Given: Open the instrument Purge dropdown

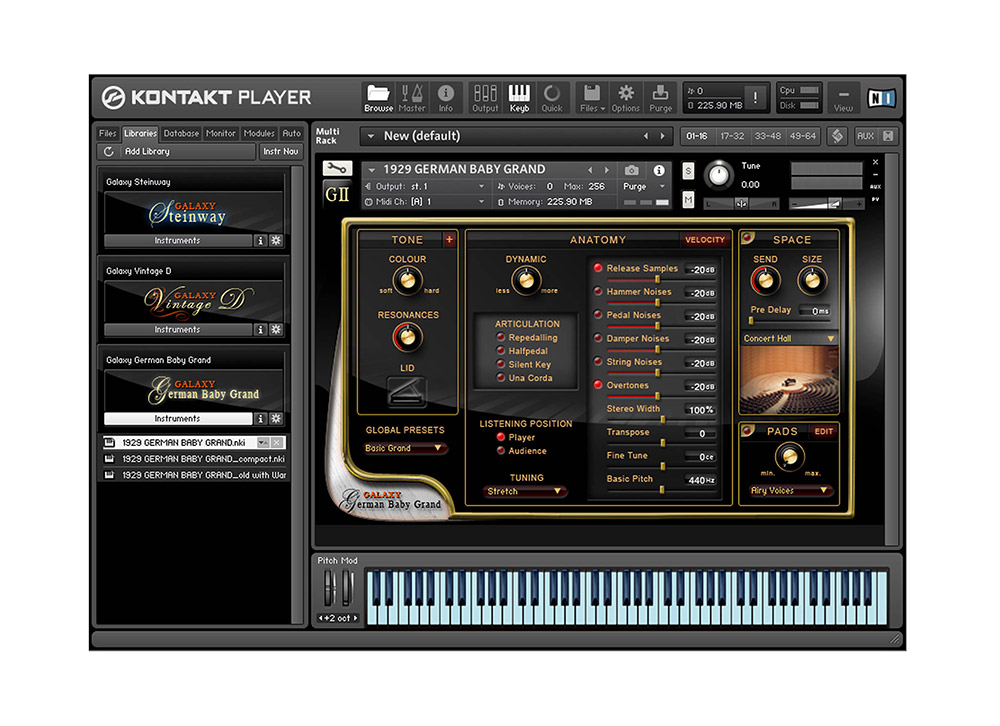Looking at the screenshot, I should pyautogui.click(x=644, y=186).
